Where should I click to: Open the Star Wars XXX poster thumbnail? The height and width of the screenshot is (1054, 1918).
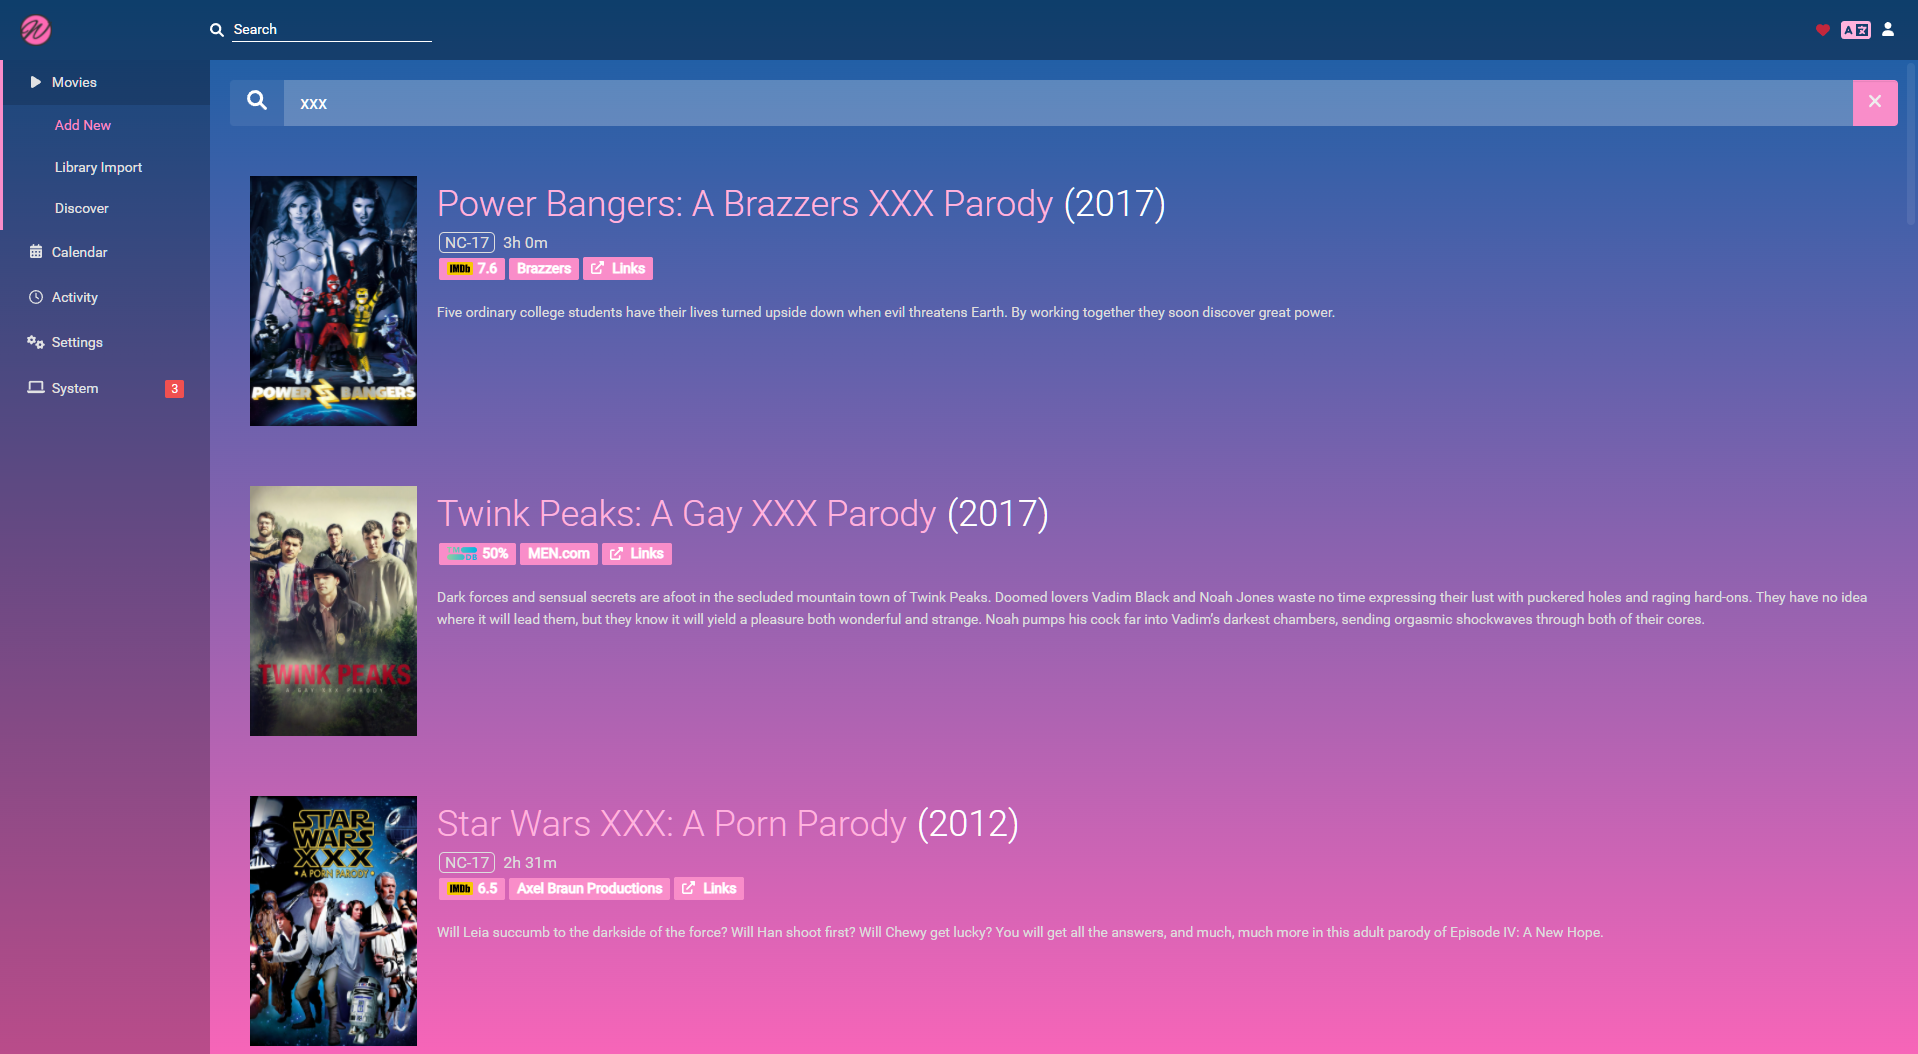[333, 921]
